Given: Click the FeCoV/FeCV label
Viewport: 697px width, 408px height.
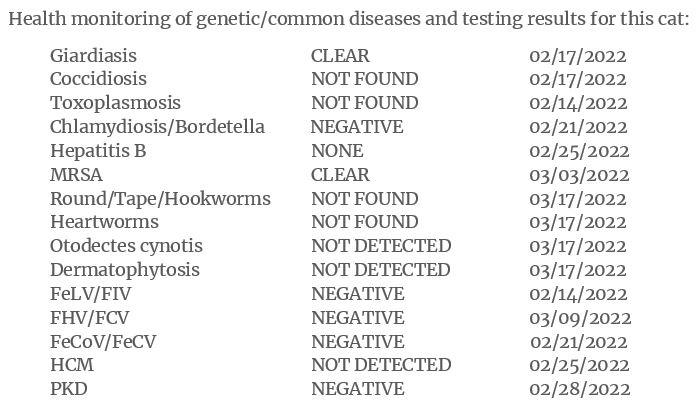Looking at the screenshot, I should (x=103, y=342).
